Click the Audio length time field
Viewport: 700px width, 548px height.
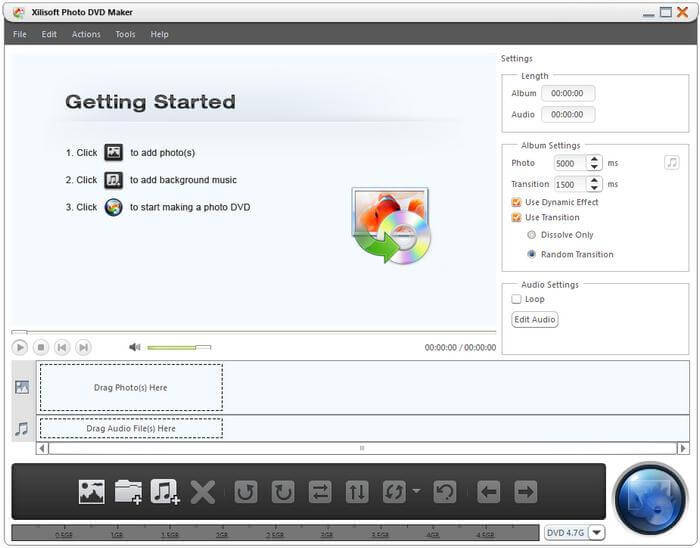pos(568,115)
